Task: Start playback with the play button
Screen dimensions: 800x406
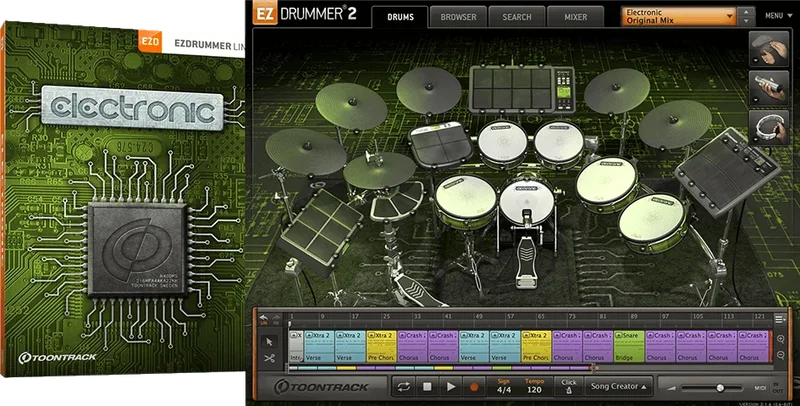Action: click(451, 387)
